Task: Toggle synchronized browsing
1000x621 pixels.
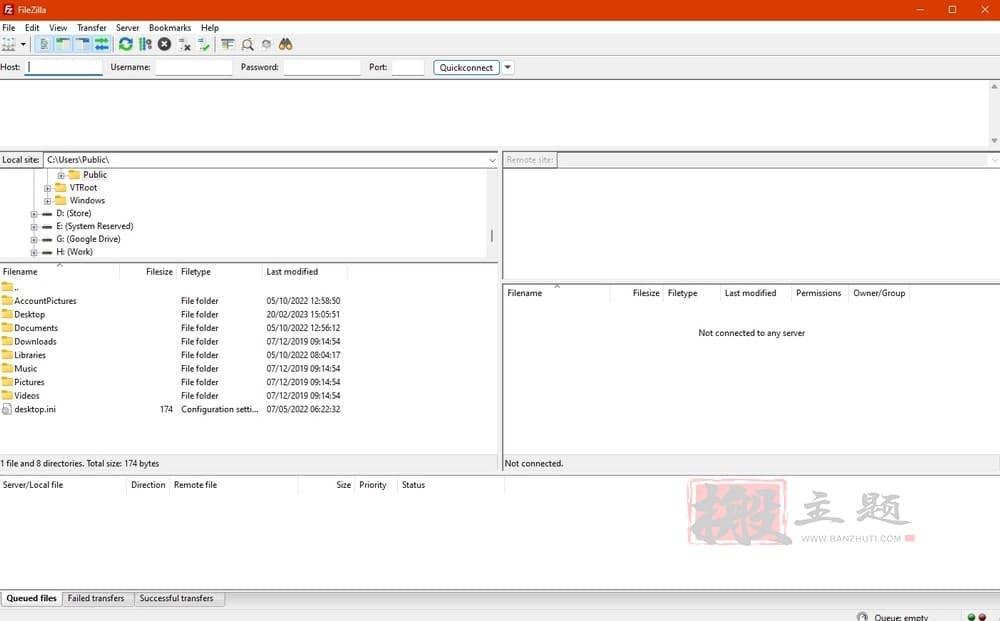Action: pyautogui.click(x=267, y=44)
